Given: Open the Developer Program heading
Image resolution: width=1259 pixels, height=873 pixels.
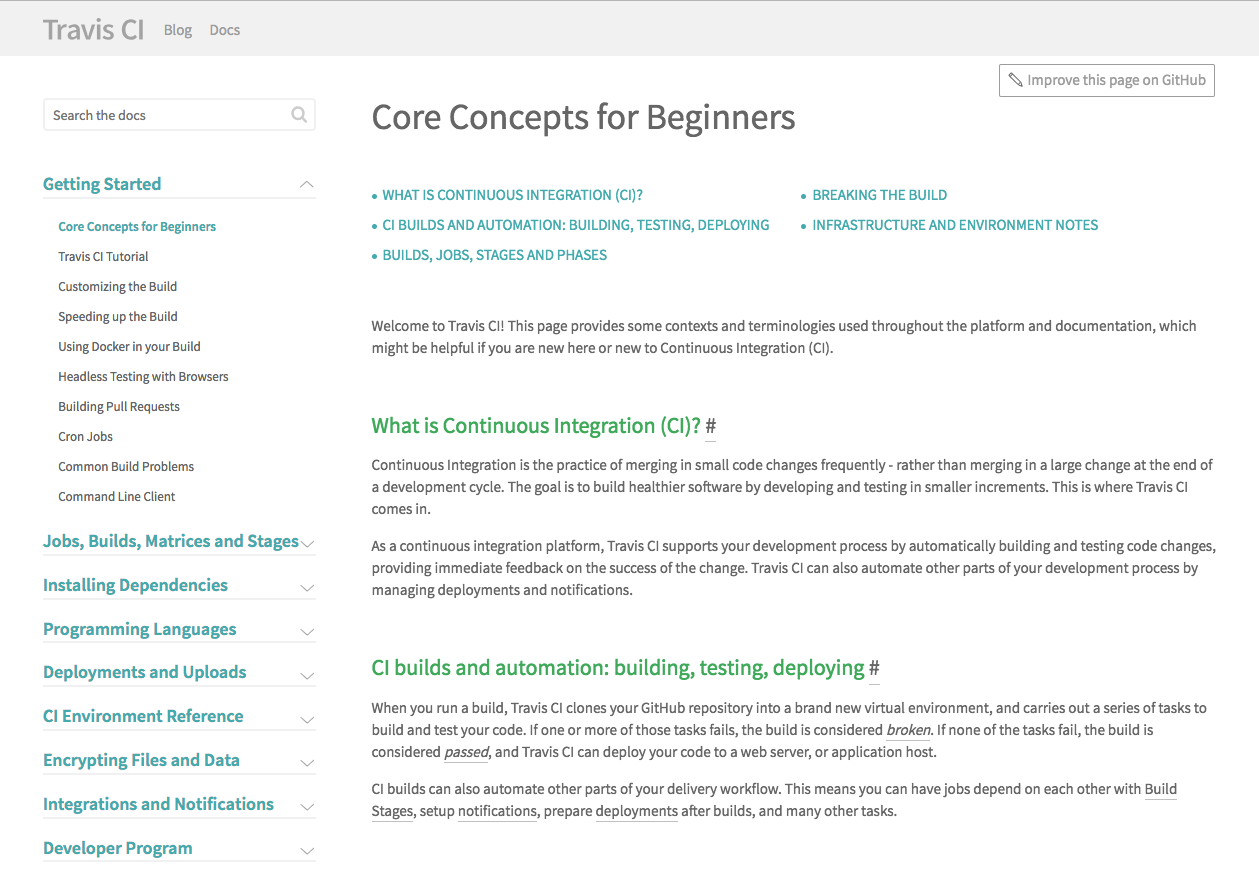Looking at the screenshot, I should [x=118, y=848].
